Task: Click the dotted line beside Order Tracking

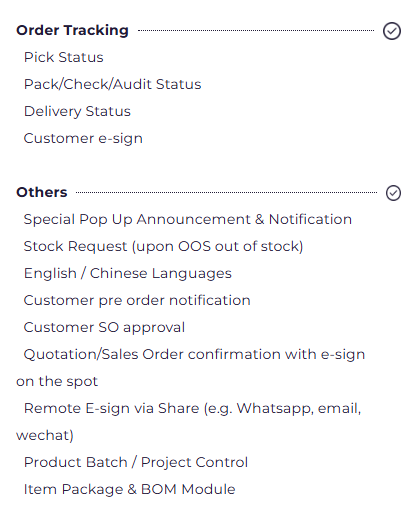Action: [x=256, y=30]
